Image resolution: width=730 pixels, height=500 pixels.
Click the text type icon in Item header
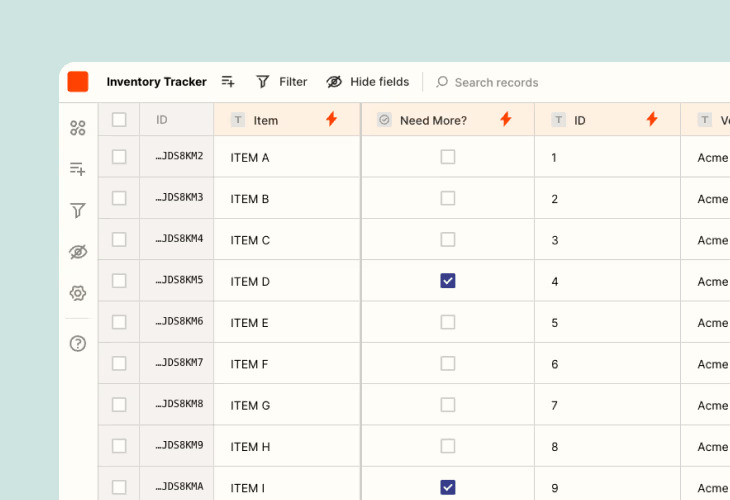coord(238,120)
